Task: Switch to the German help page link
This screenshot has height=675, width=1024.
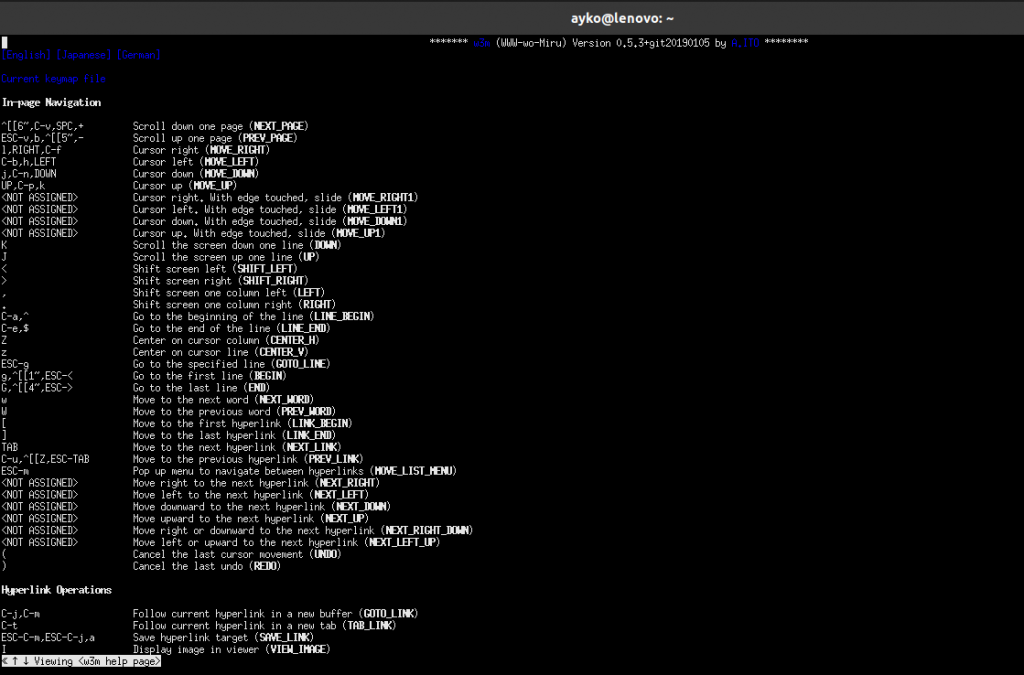Action: [138, 55]
